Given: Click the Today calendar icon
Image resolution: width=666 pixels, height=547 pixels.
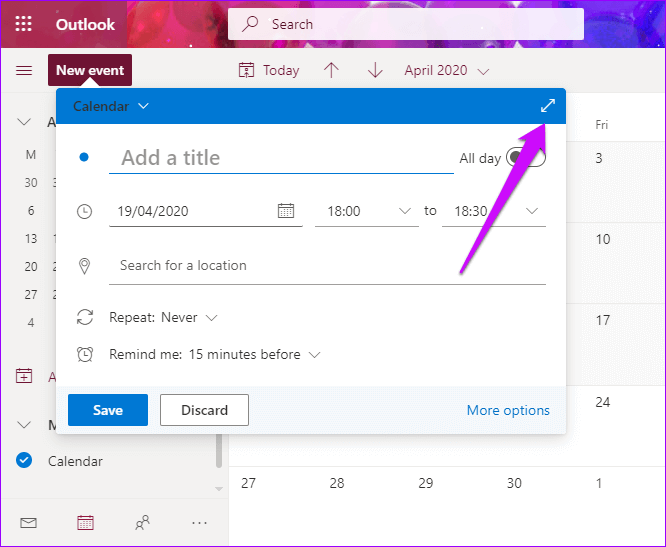Looking at the screenshot, I should pyautogui.click(x=246, y=70).
